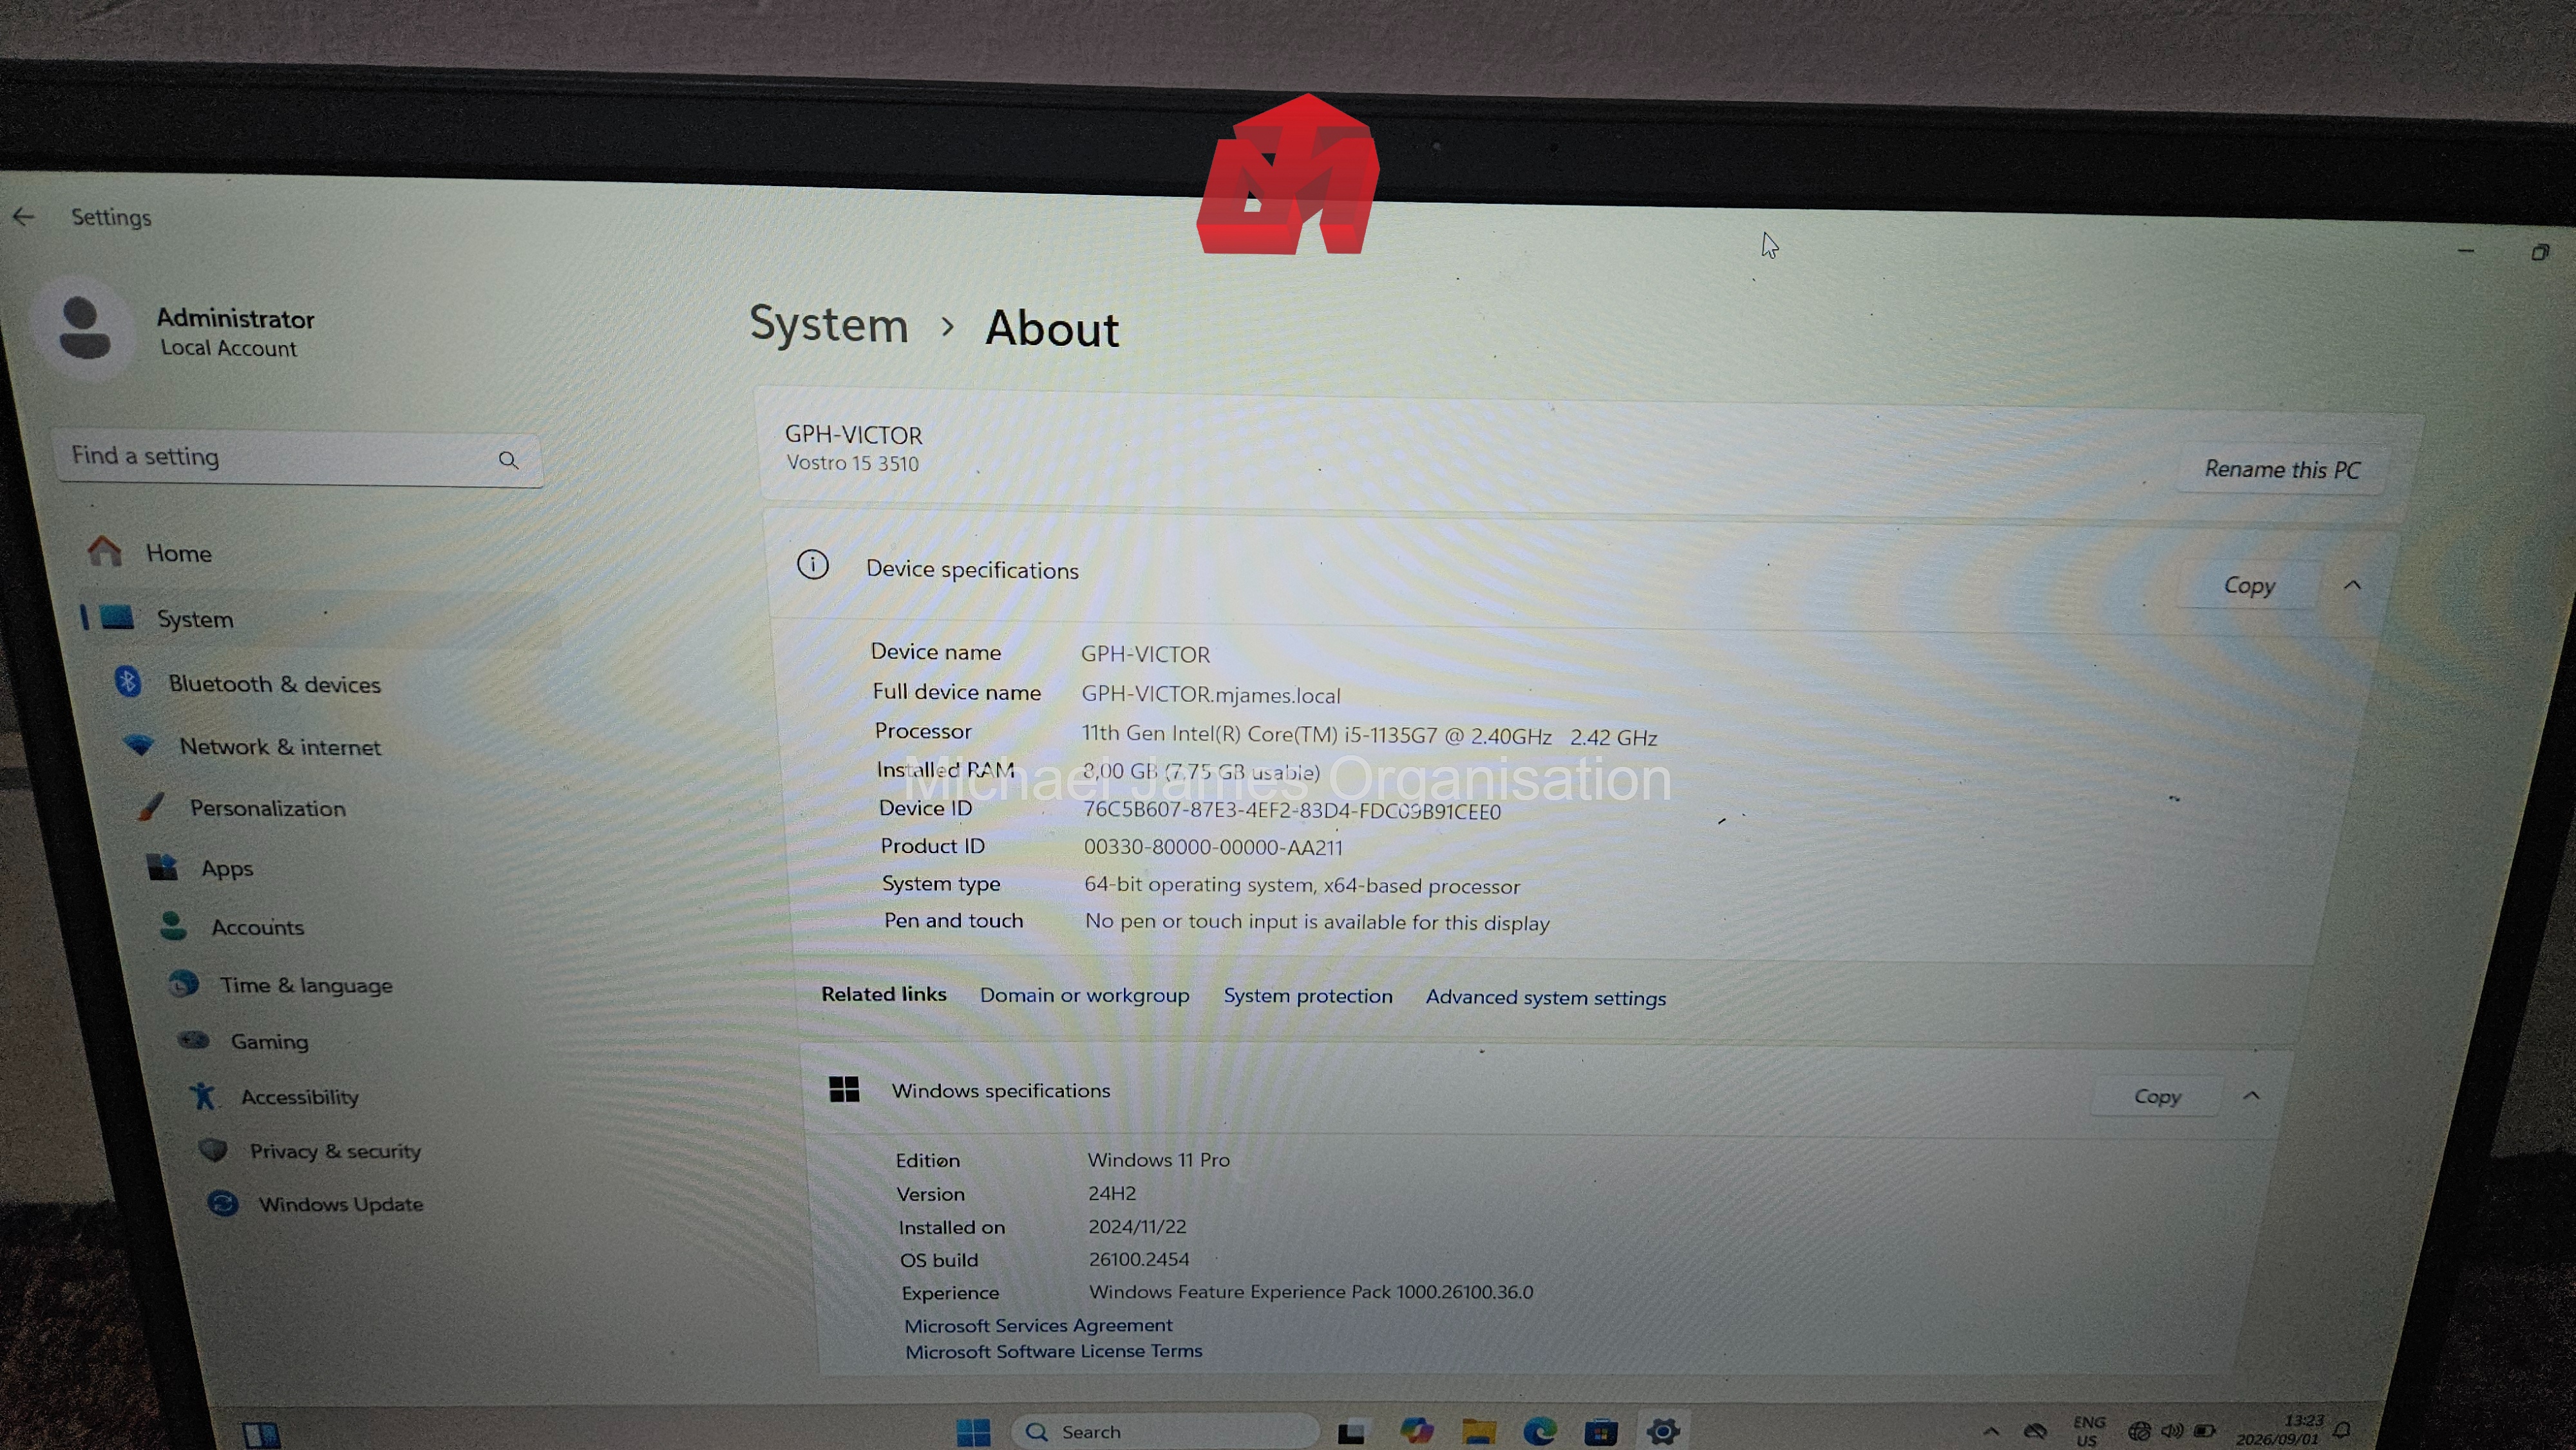Viewport: 2576px width, 1450px height.
Task: Click the Device specifications info icon
Action: pyautogui.click(x=812, y=565)
